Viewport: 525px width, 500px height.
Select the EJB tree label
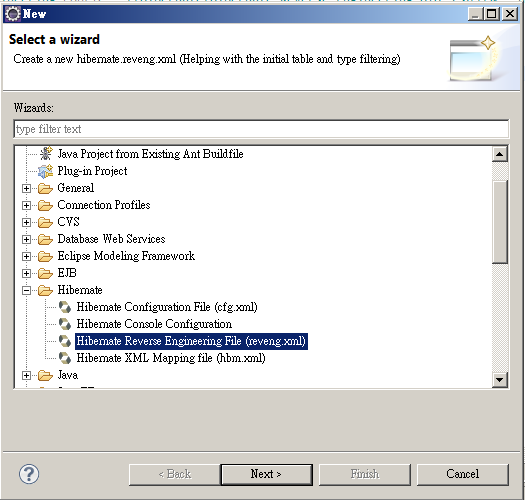point(67,273)
